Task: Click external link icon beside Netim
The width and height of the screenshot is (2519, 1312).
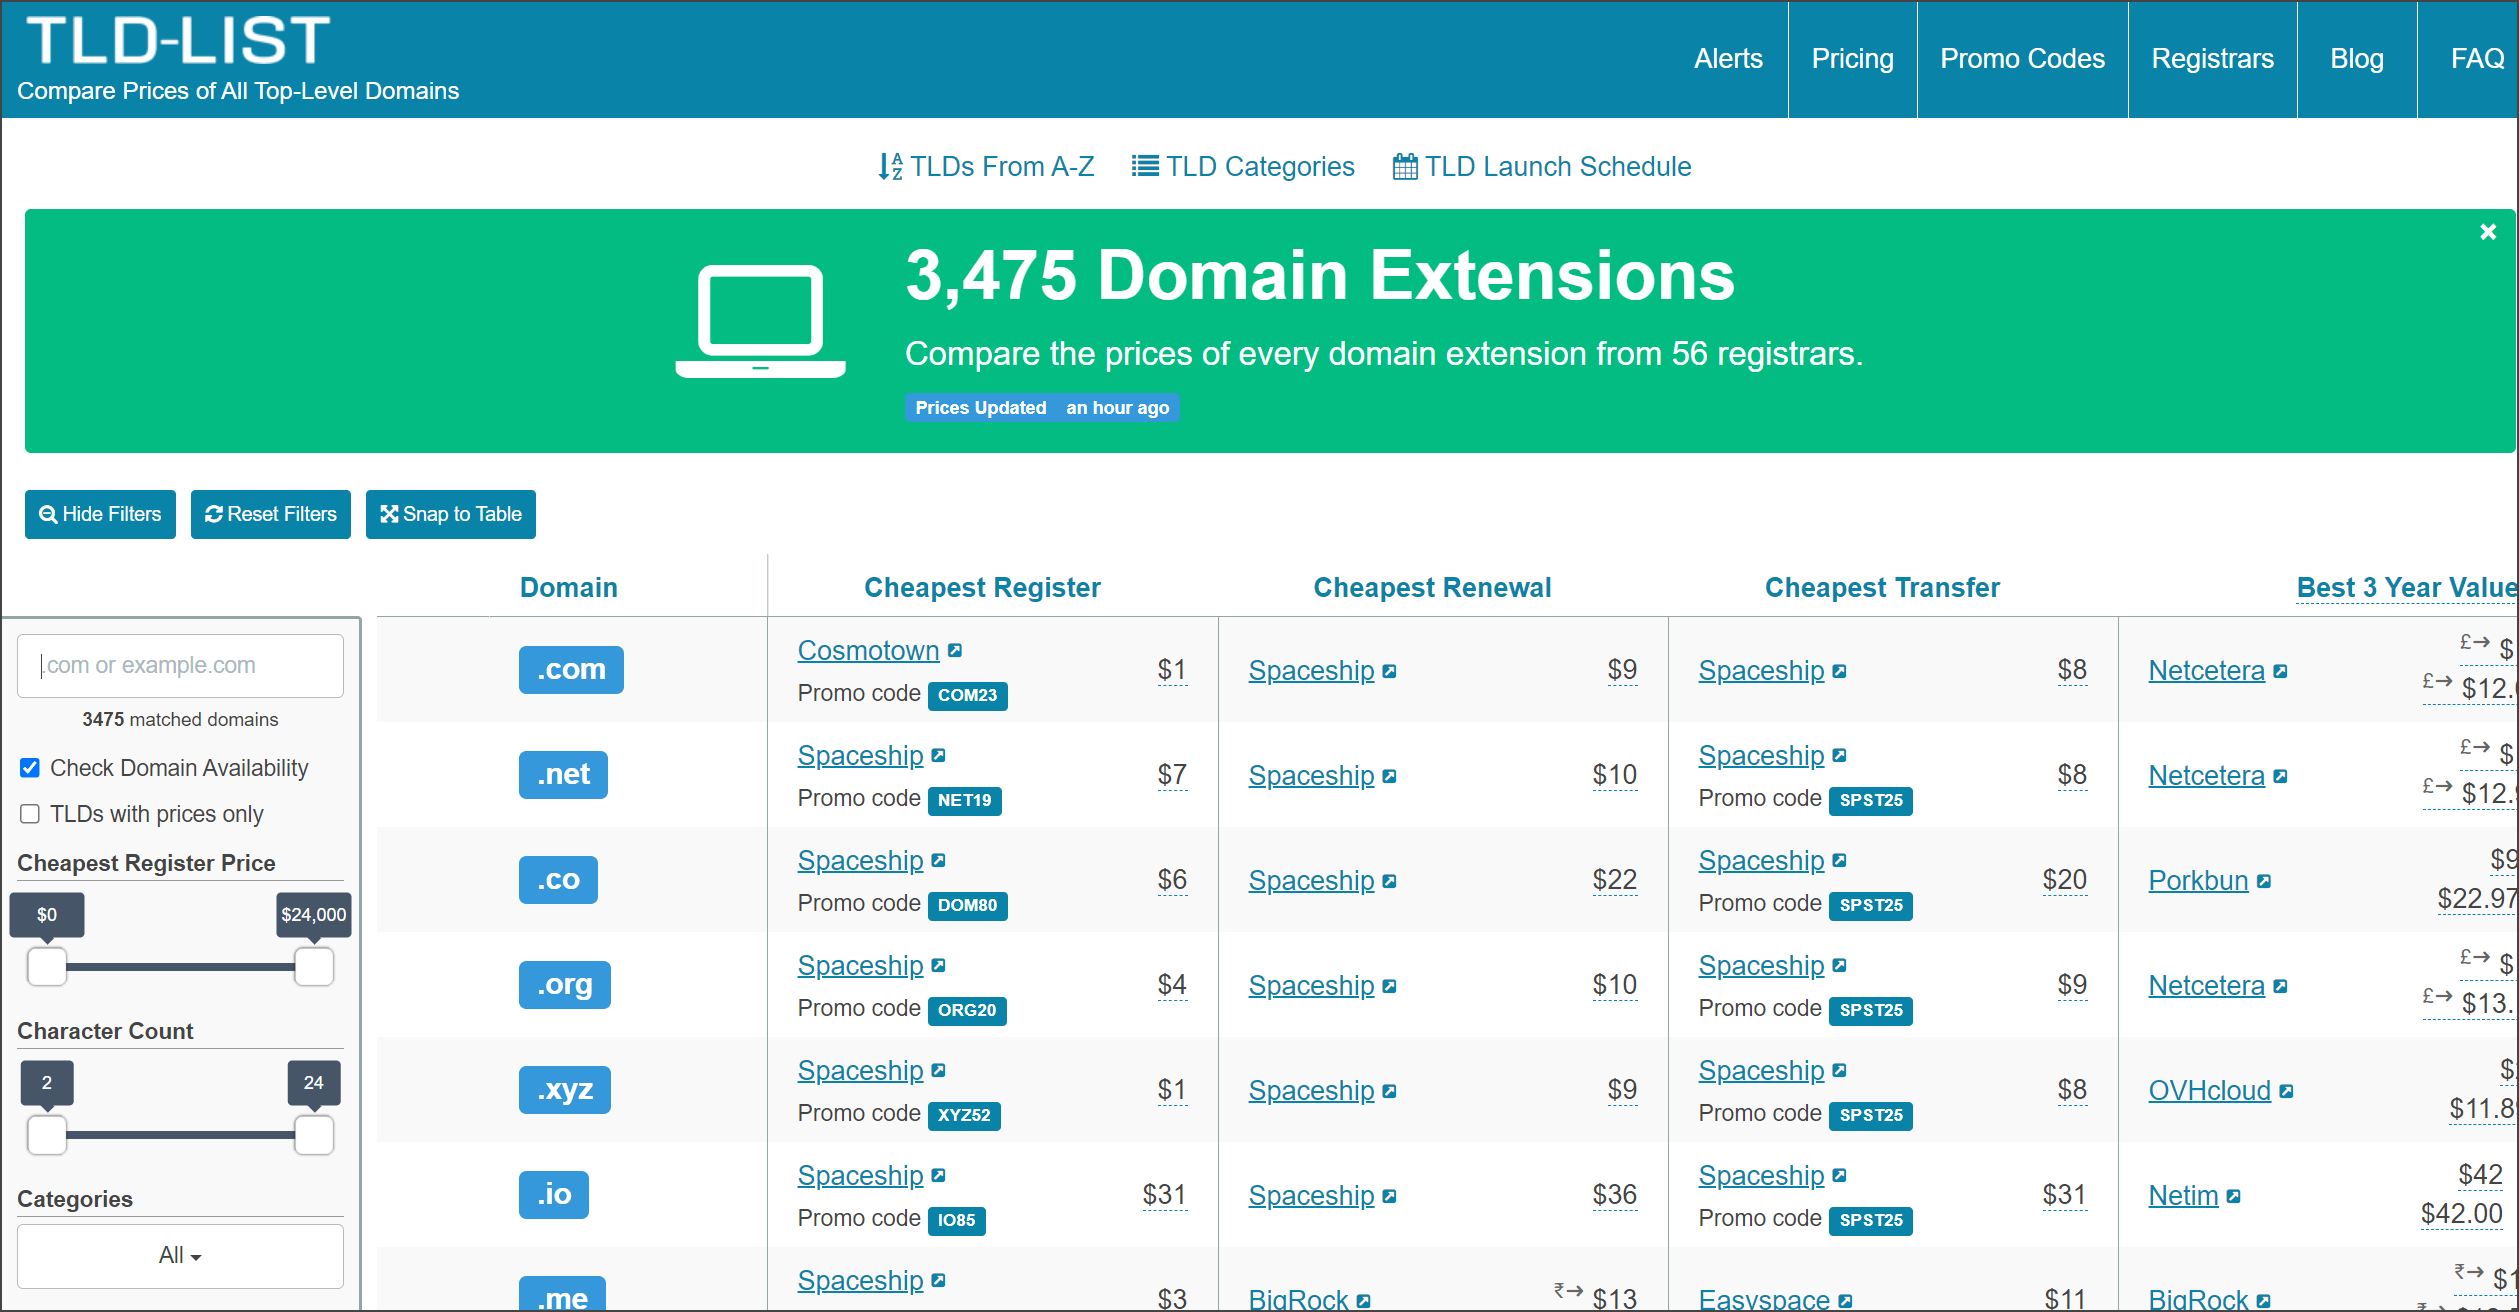Action: pos(2234,1196)
